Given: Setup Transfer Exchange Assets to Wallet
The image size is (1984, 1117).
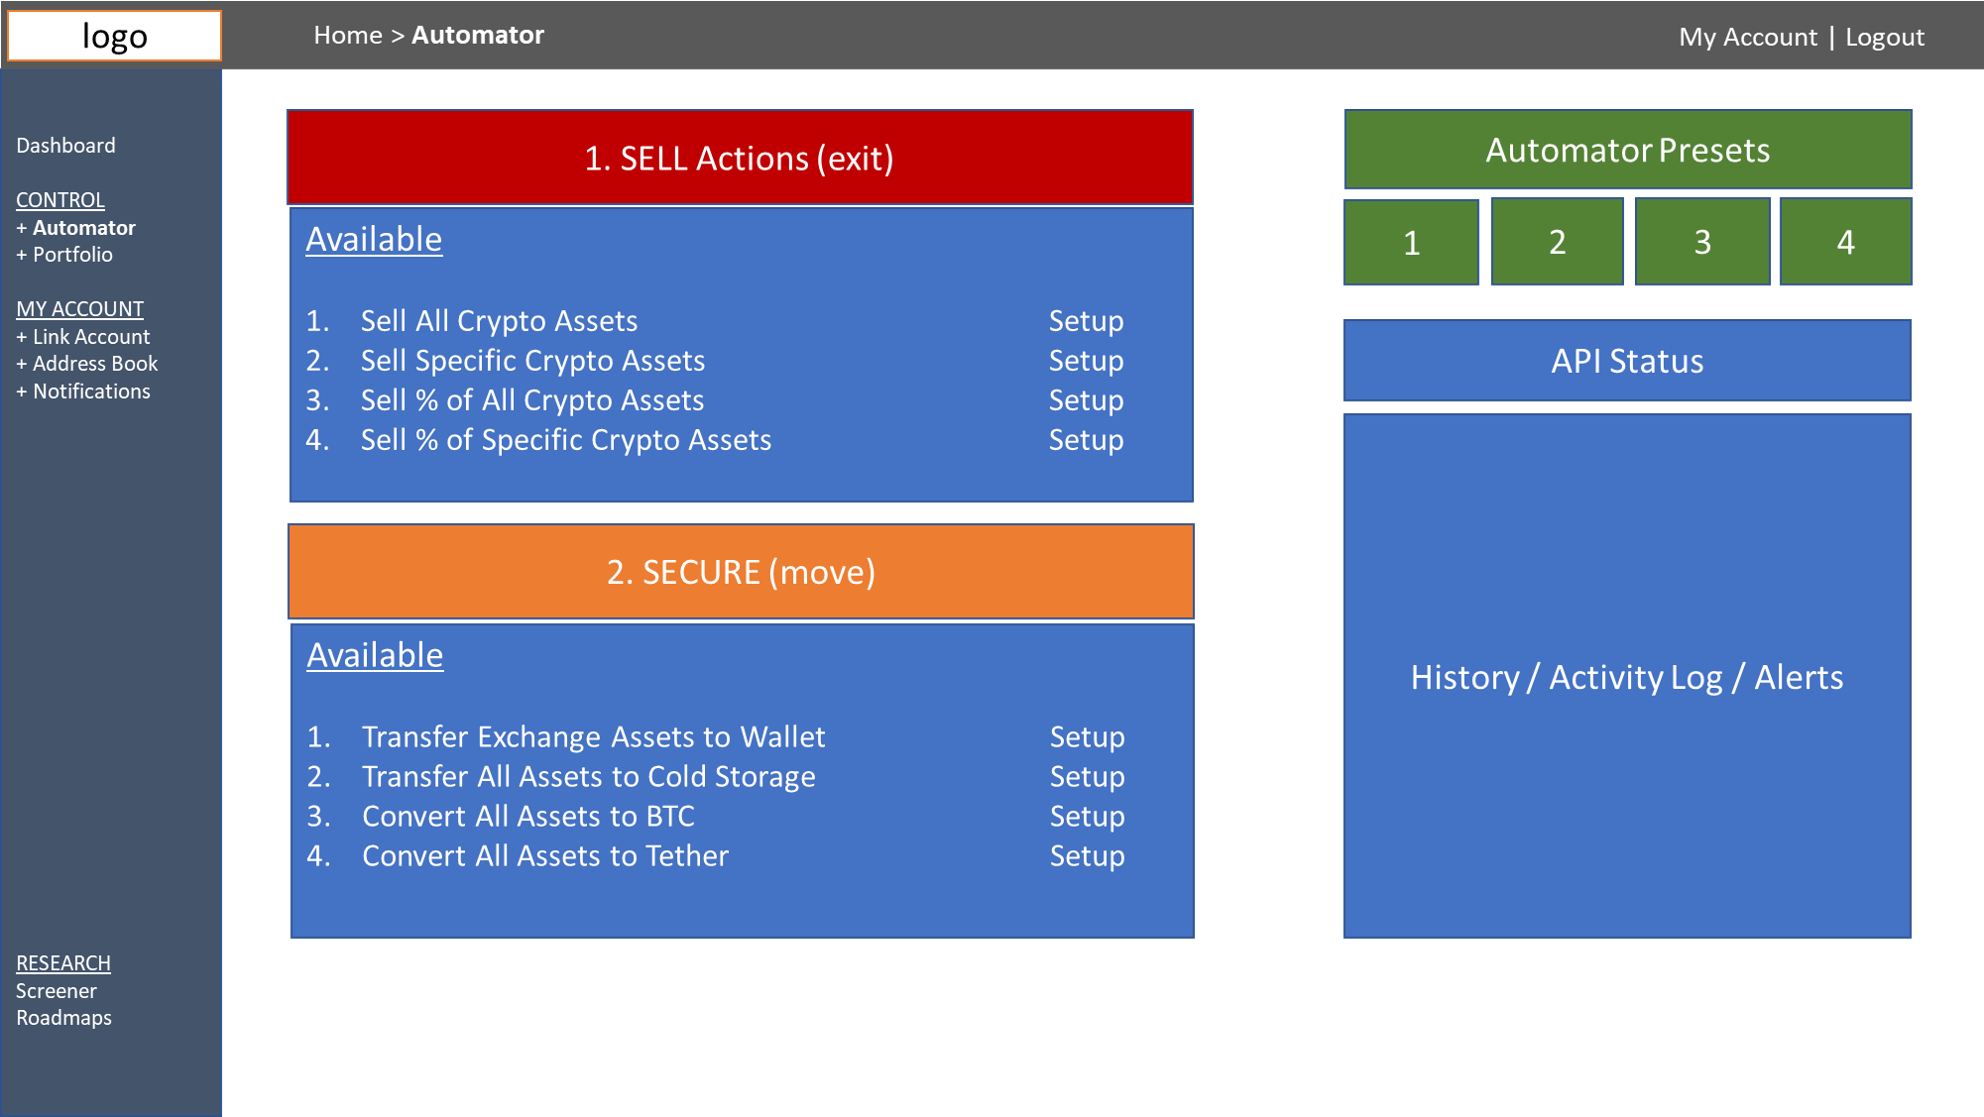Looking at the screenshot, I should click(x=1087, y=737).
